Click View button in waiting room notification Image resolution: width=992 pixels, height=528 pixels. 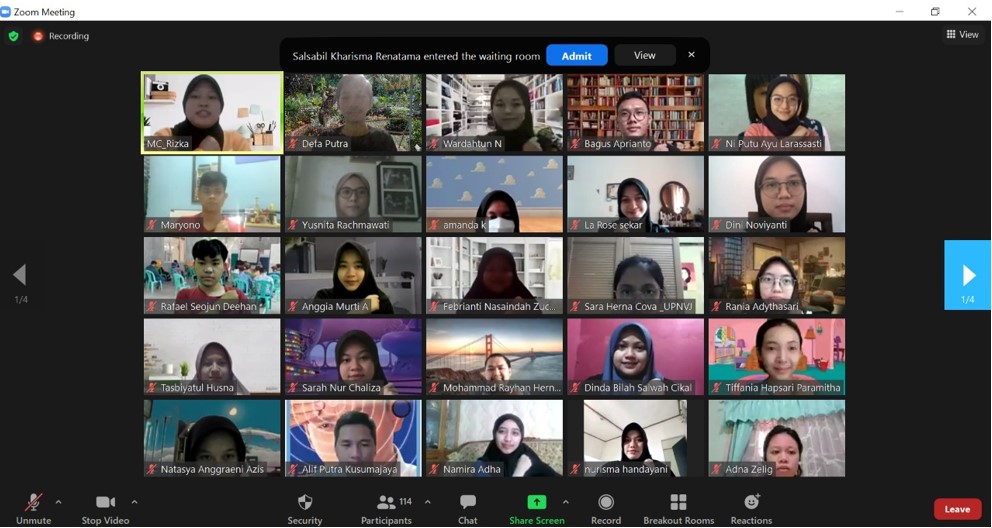coord(644,56)
